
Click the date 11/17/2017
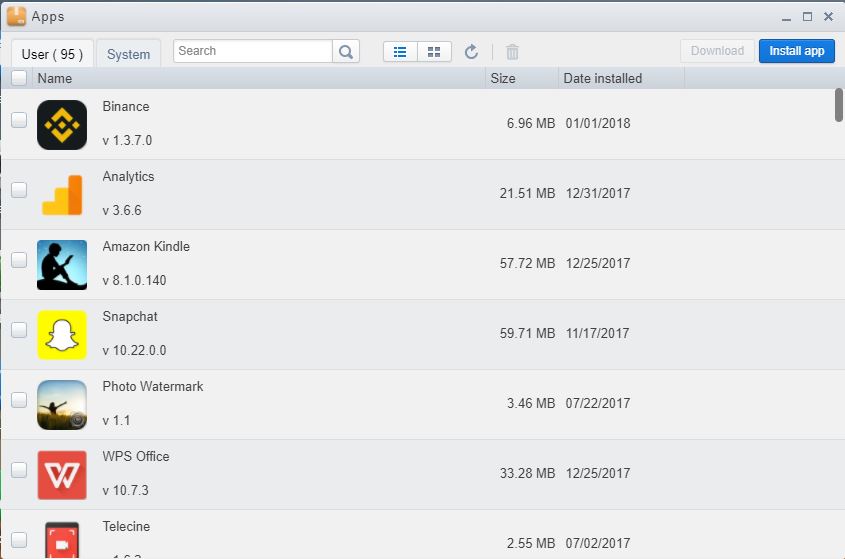[597, 334]
